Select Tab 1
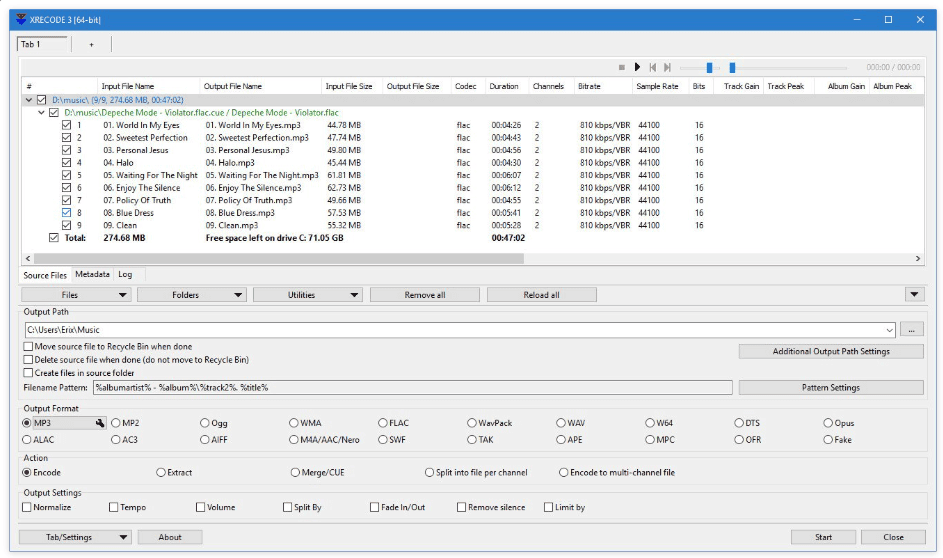 [42, 44]
